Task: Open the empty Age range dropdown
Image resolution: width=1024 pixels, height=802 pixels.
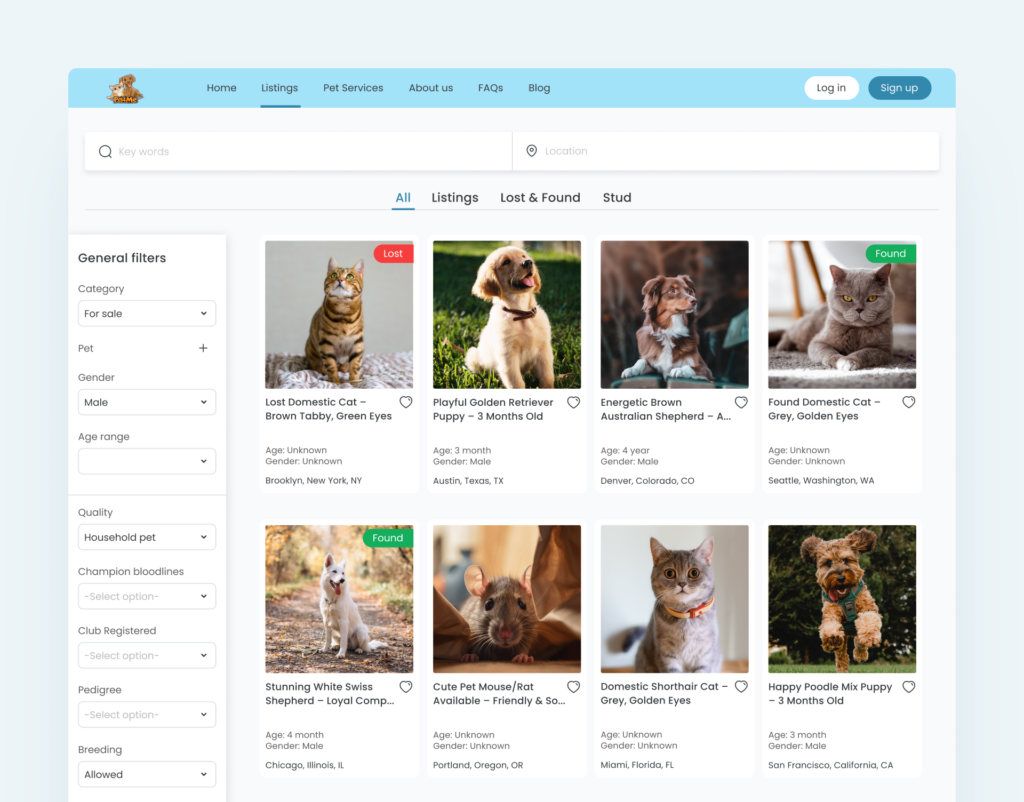Action: pos(147,461)
